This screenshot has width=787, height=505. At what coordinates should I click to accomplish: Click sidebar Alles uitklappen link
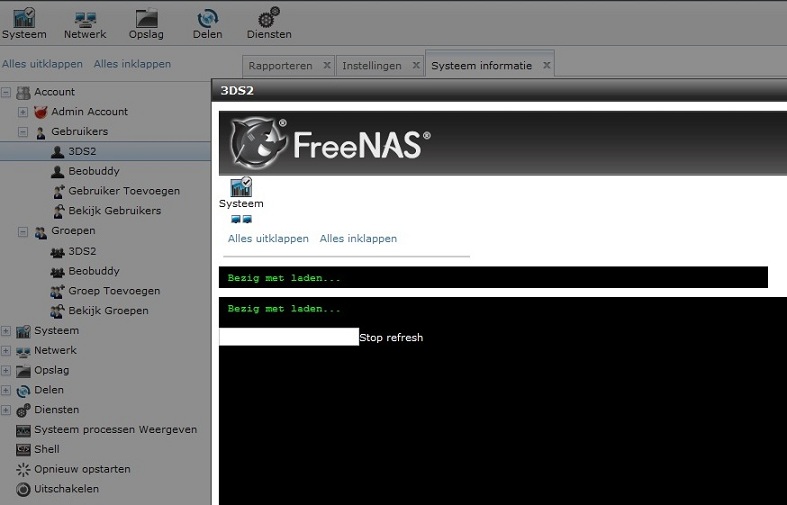pyautogui.click(x=42, y=64)
